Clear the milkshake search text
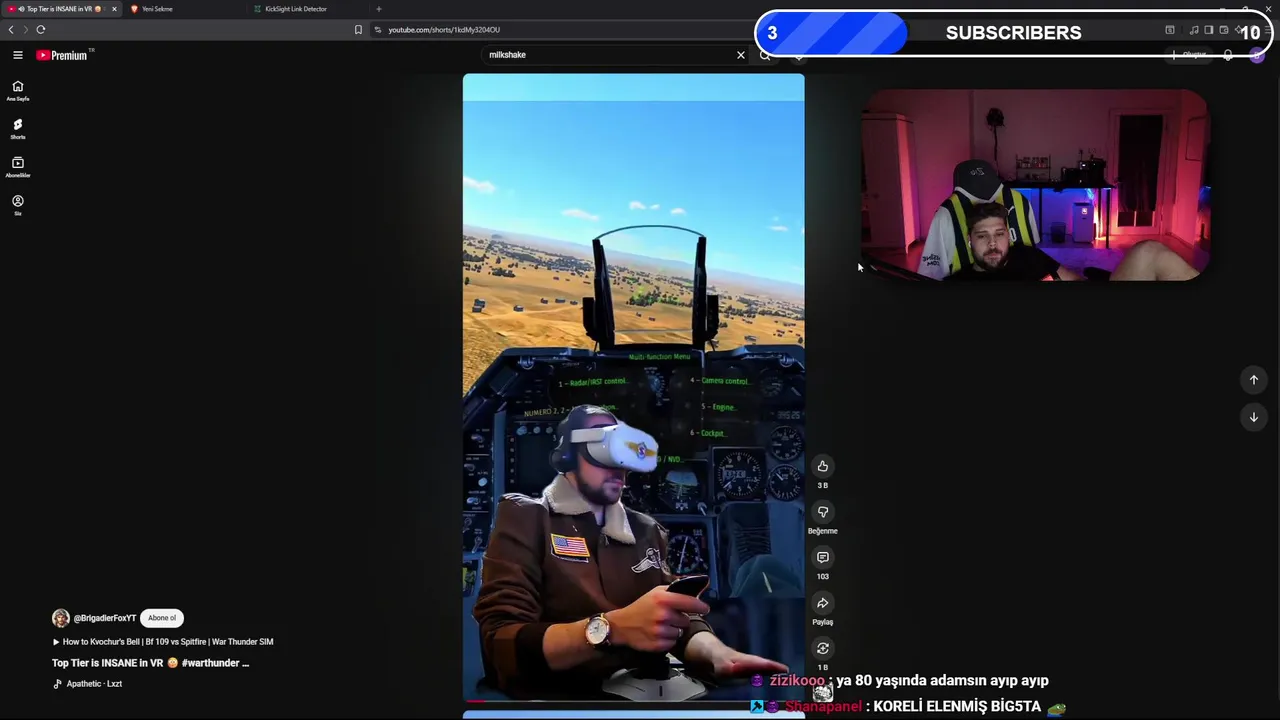 [741, 55]
